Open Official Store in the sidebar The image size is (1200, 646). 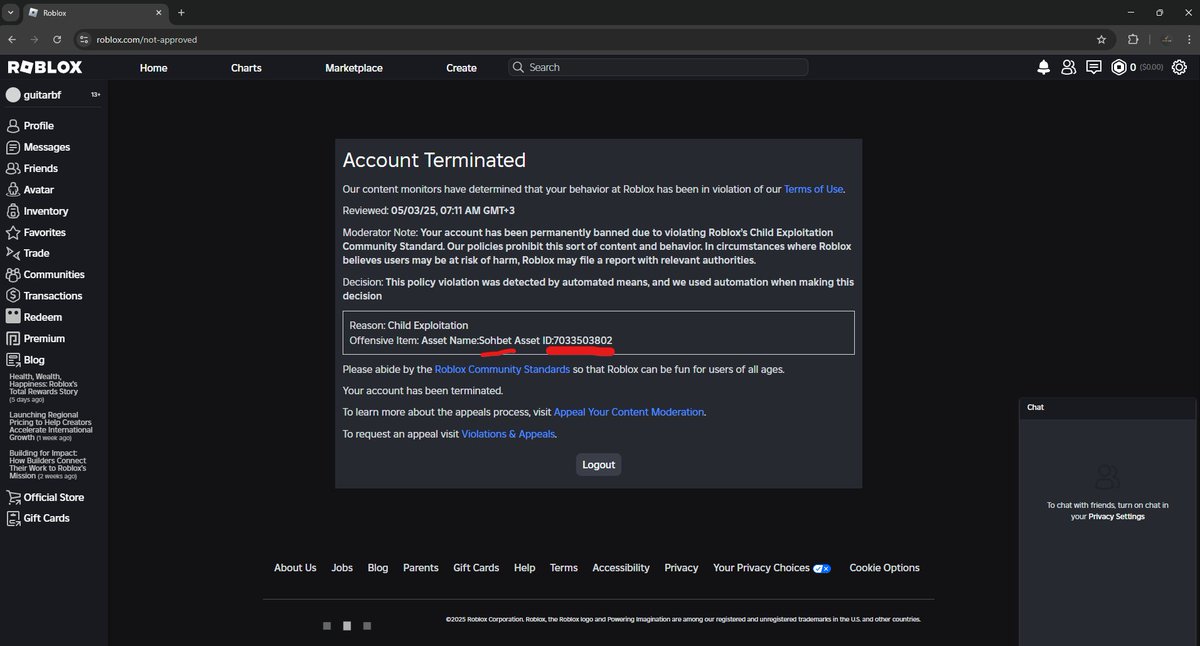pos(45,497)
